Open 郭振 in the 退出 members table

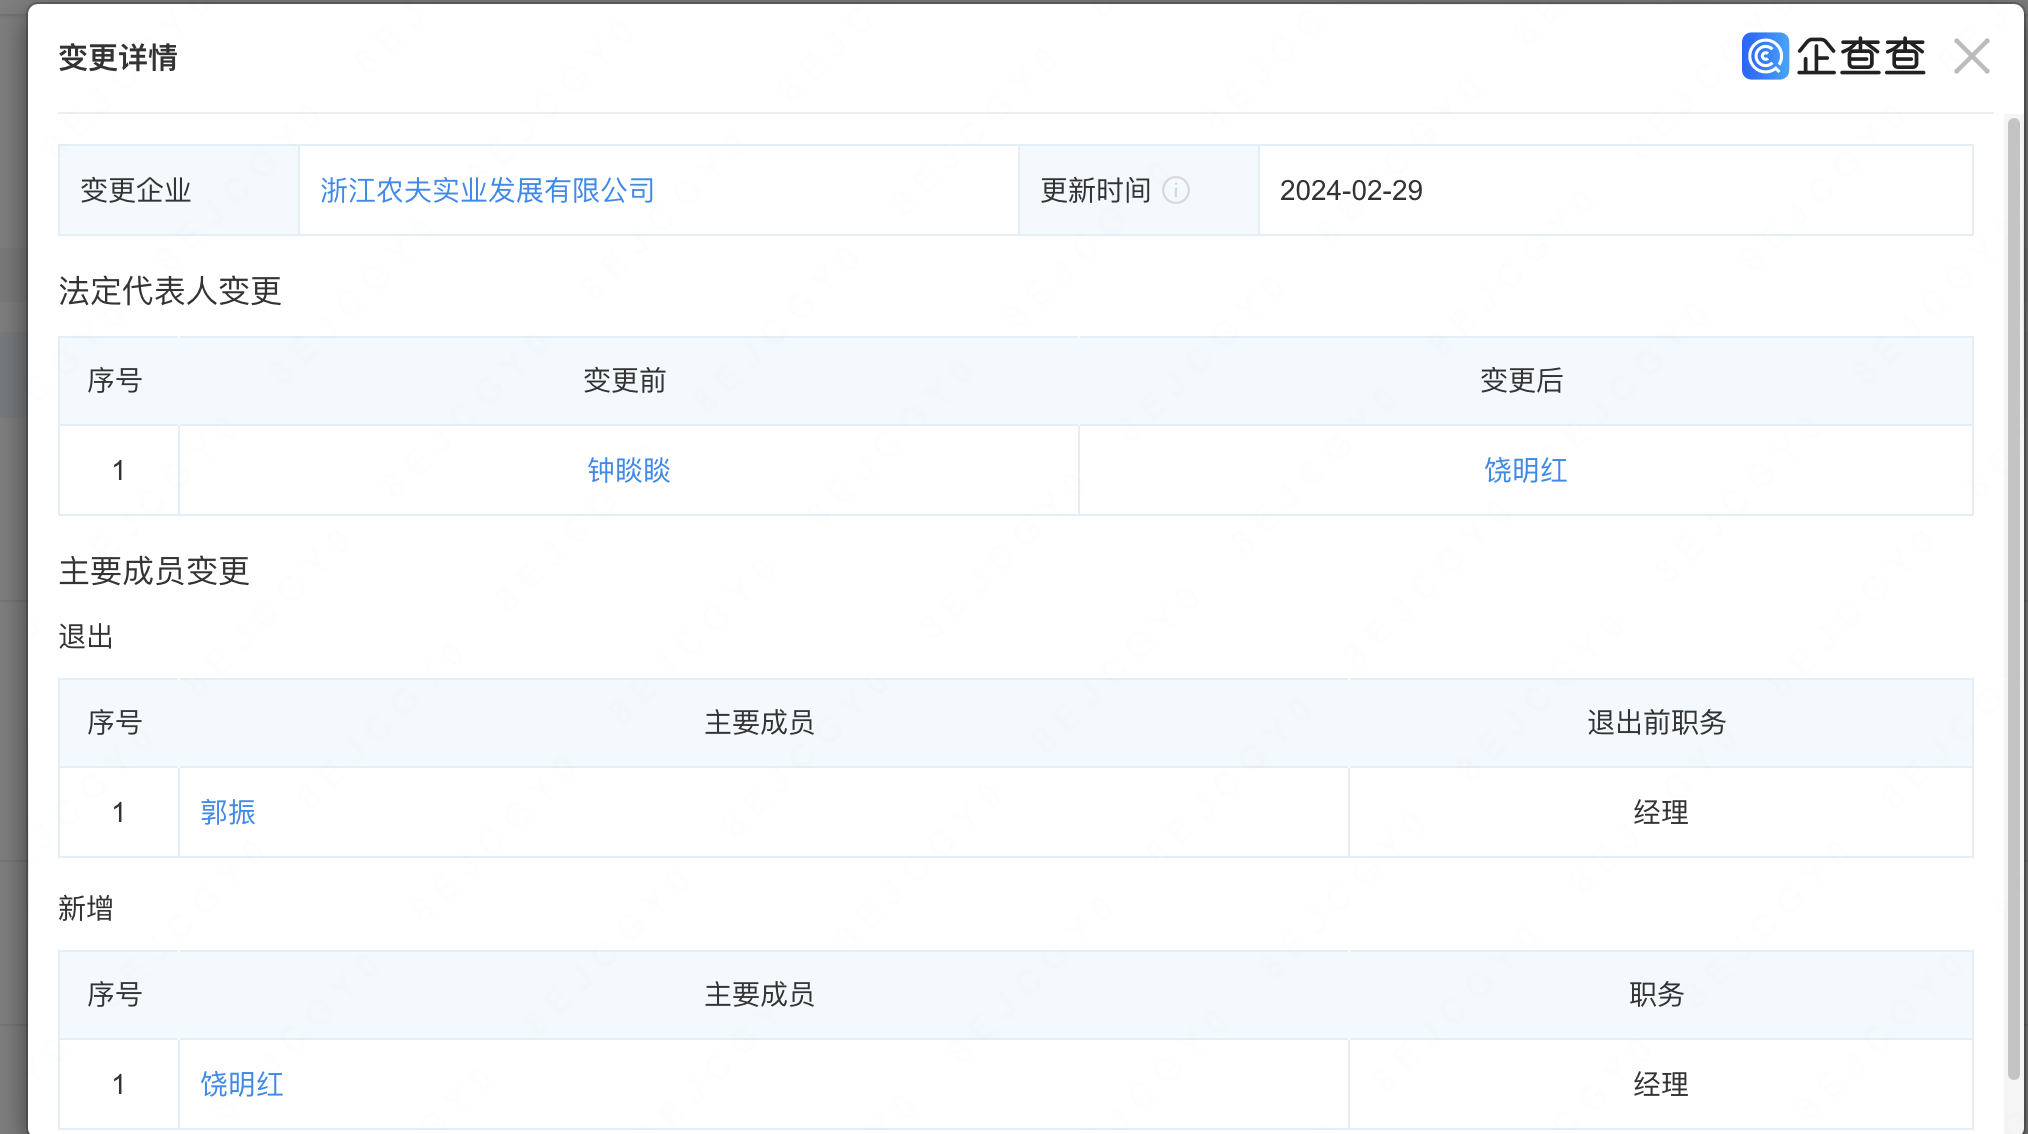tap(228, 812)
